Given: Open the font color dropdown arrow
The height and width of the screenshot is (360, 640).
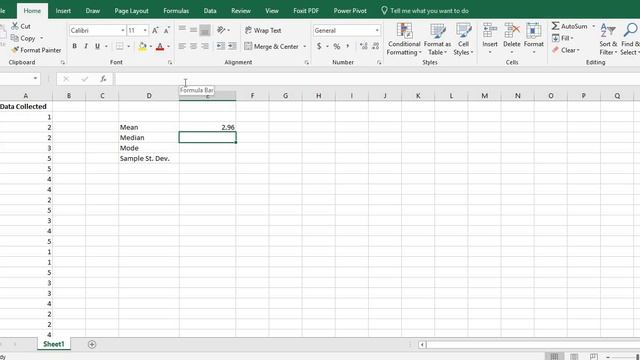Looking at the screenshot, I should pyautogui.click(x=168, y=47).
